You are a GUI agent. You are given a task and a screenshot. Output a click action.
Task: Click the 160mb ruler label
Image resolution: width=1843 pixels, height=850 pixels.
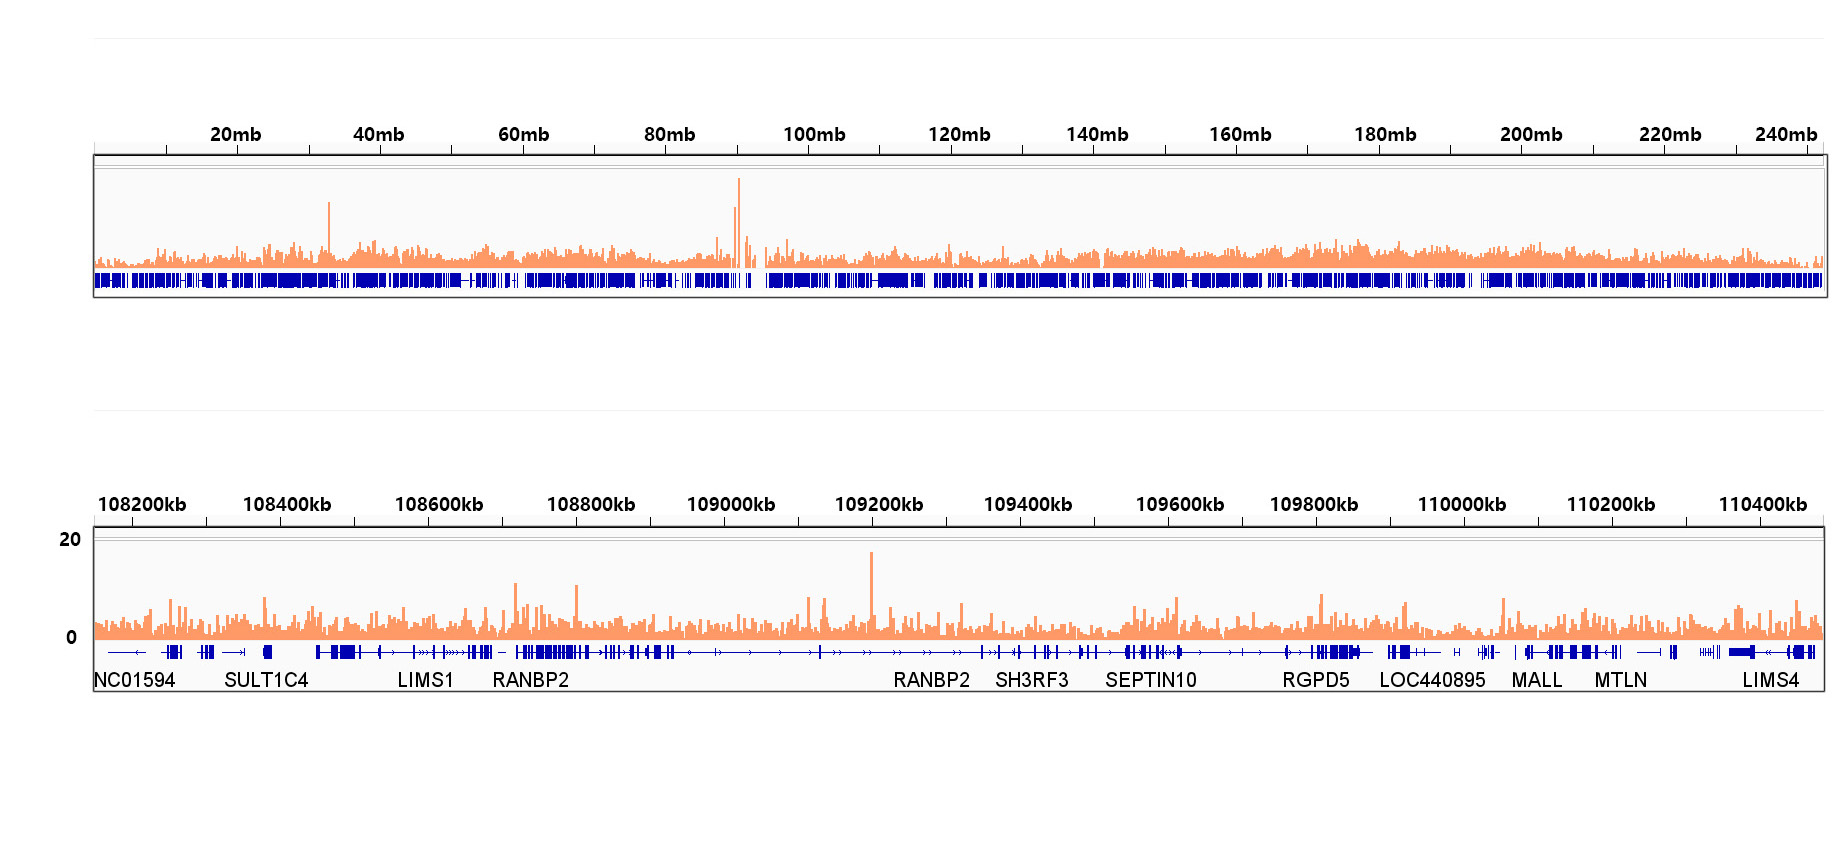(1240, 134)
